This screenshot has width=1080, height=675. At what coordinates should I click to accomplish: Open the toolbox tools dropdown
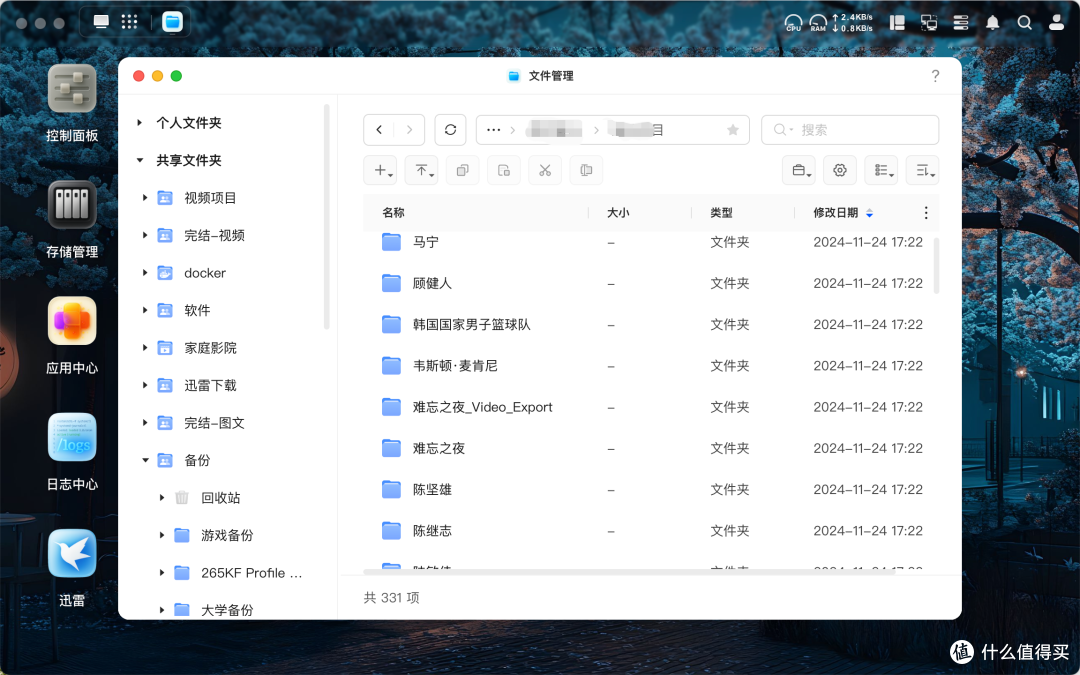pyautogui.click(x=799, y=170)
